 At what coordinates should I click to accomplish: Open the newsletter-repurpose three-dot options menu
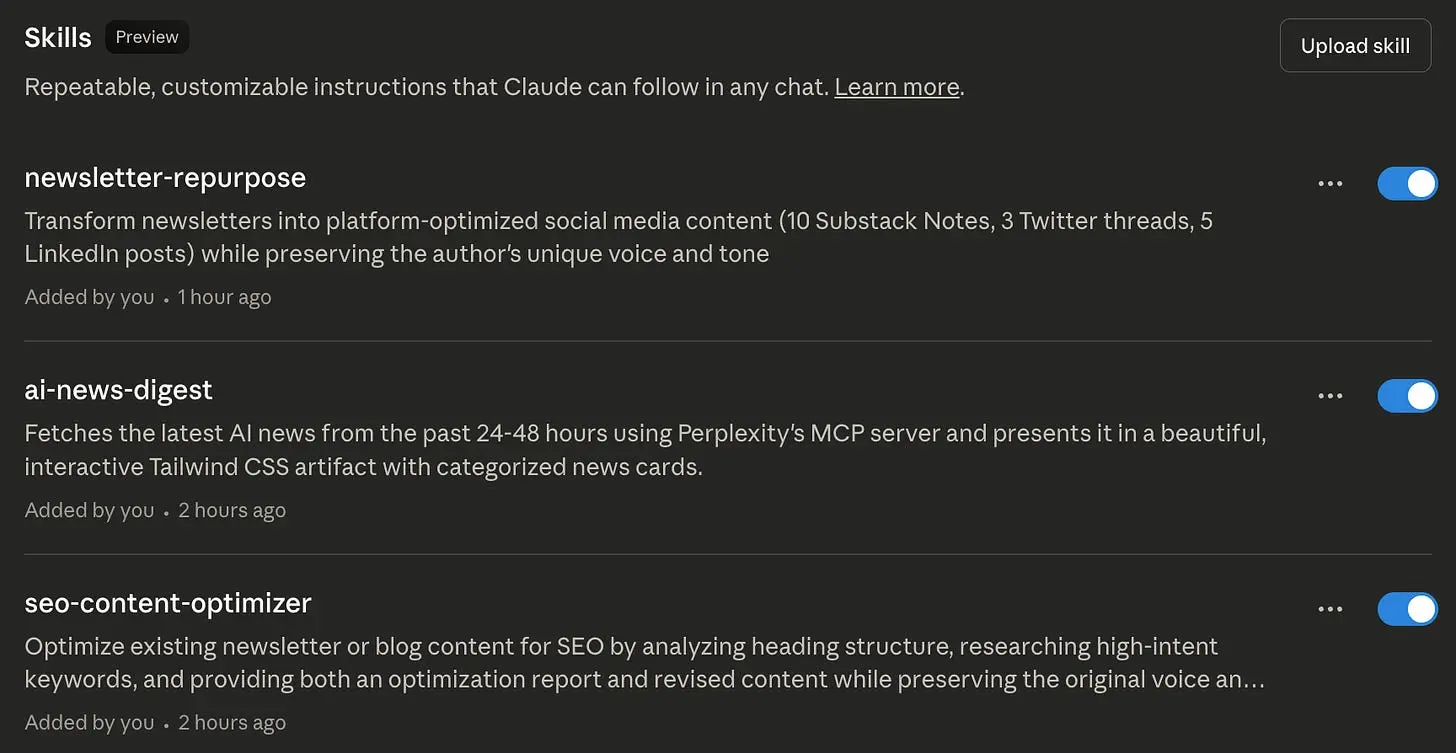pos(1330,184)
